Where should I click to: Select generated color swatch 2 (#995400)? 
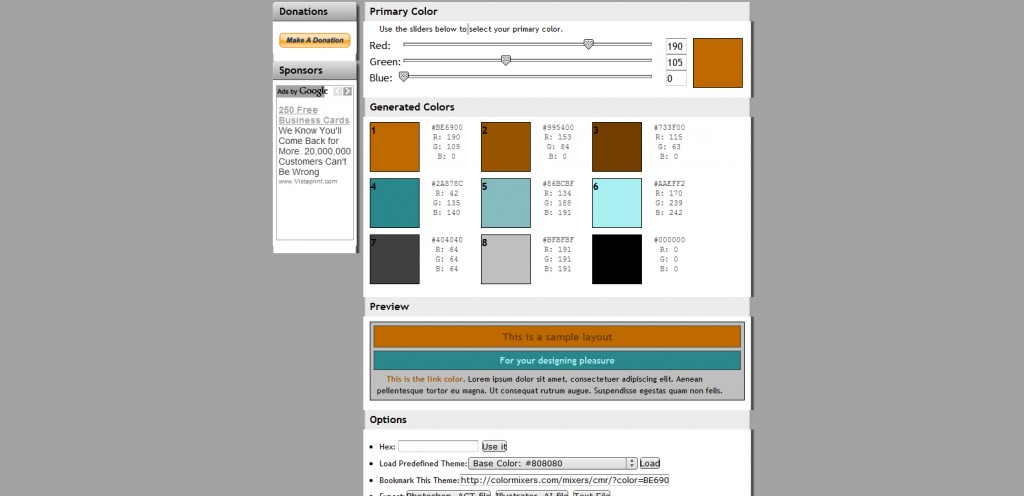tap(506, 147)
